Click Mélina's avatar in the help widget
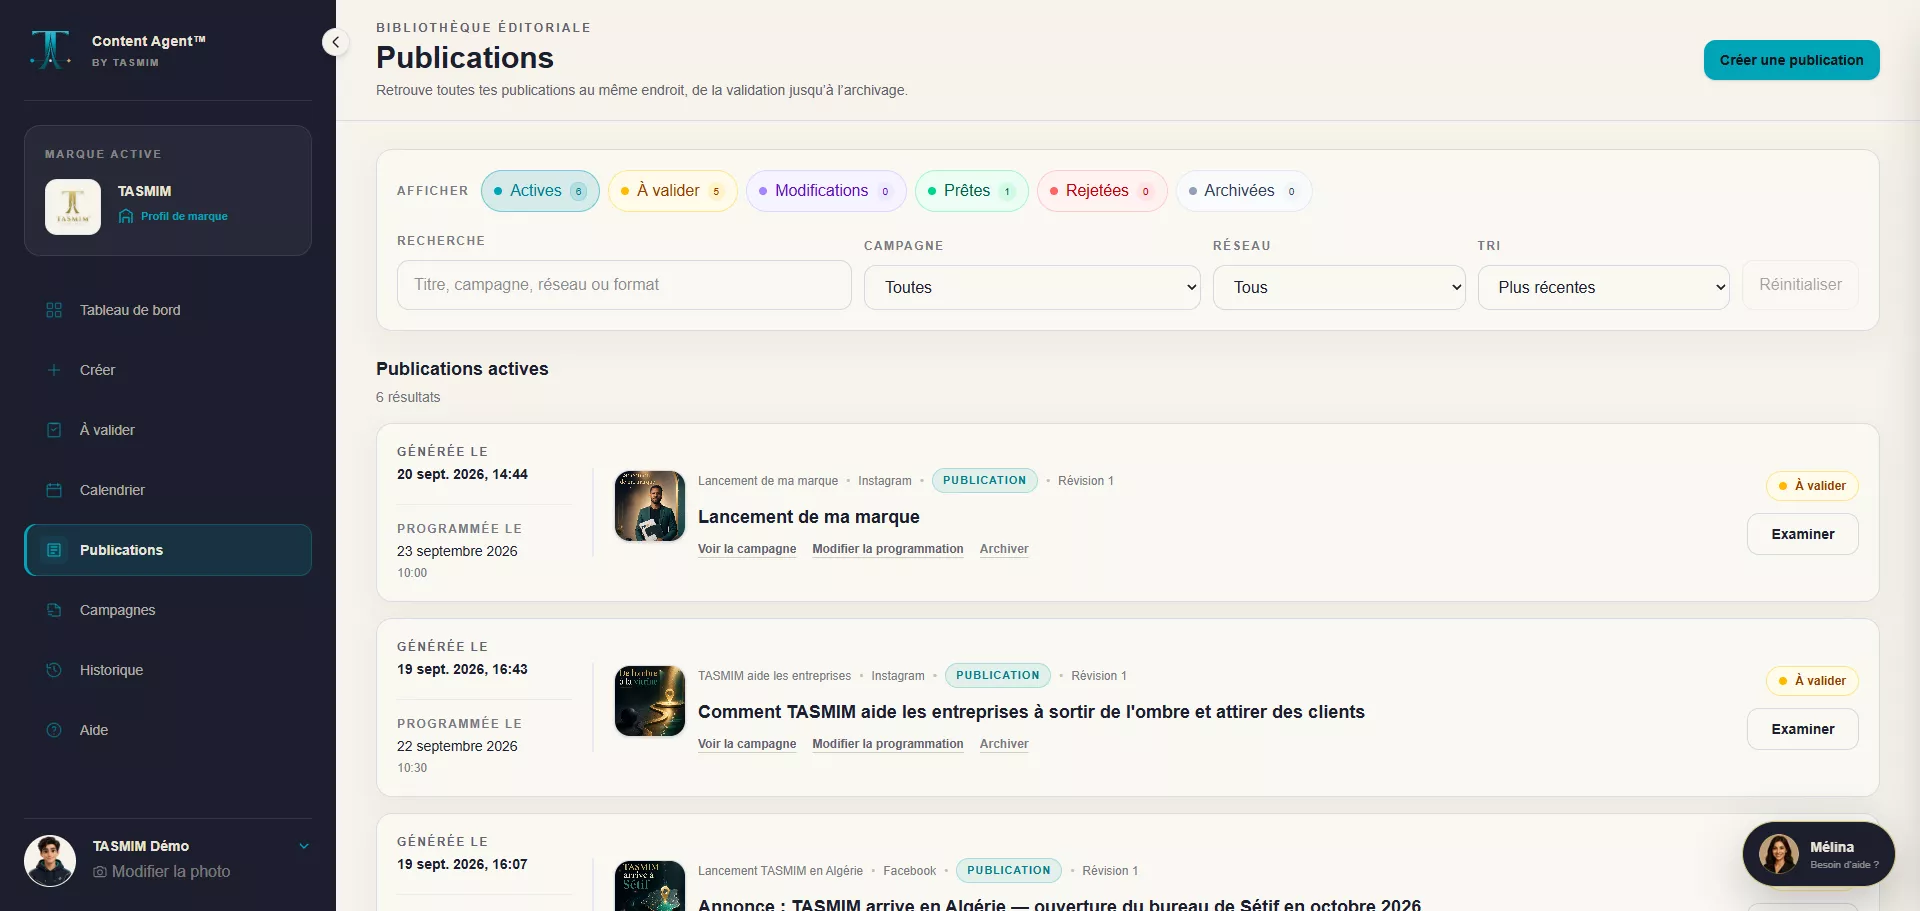 pos(1779,854)
